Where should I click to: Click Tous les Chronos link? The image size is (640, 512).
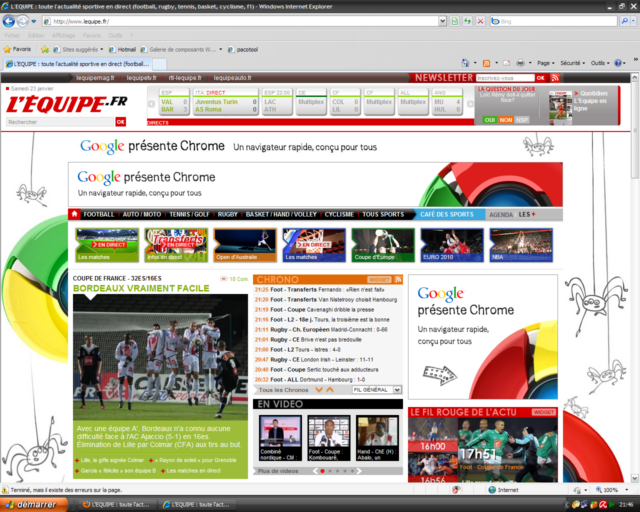click(x=283, y=390)
